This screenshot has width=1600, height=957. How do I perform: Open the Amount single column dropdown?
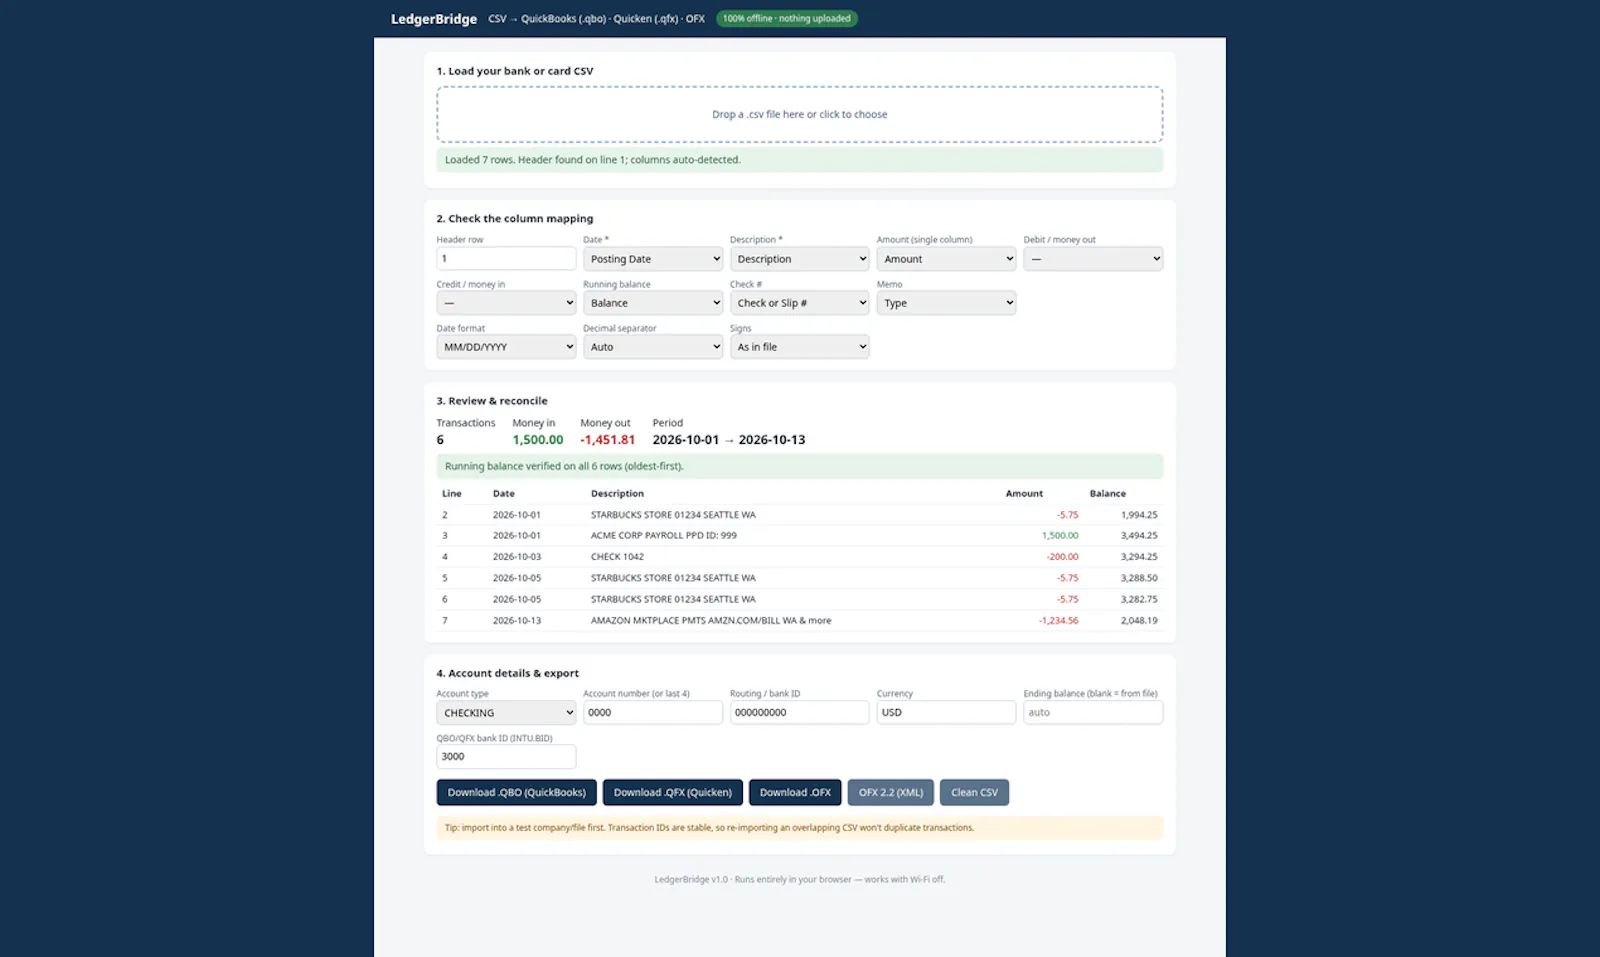946,259
